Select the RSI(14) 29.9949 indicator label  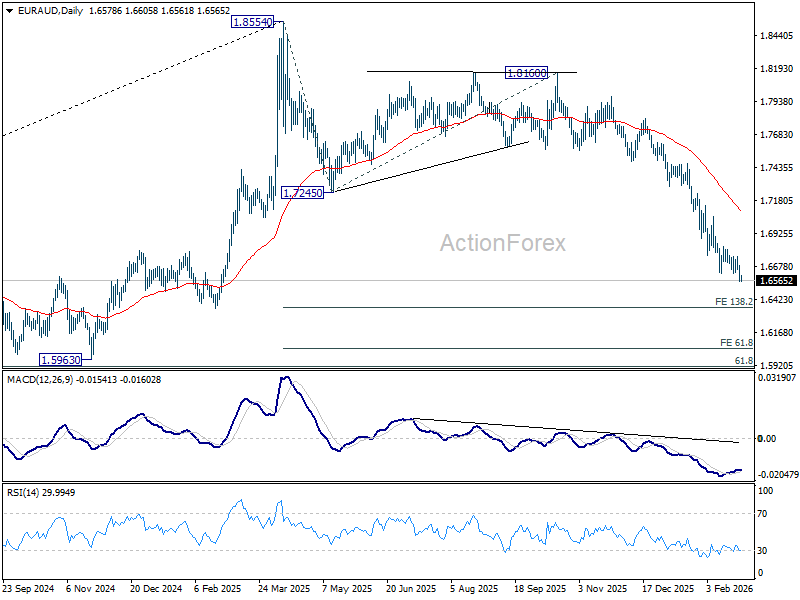[41, 493]
